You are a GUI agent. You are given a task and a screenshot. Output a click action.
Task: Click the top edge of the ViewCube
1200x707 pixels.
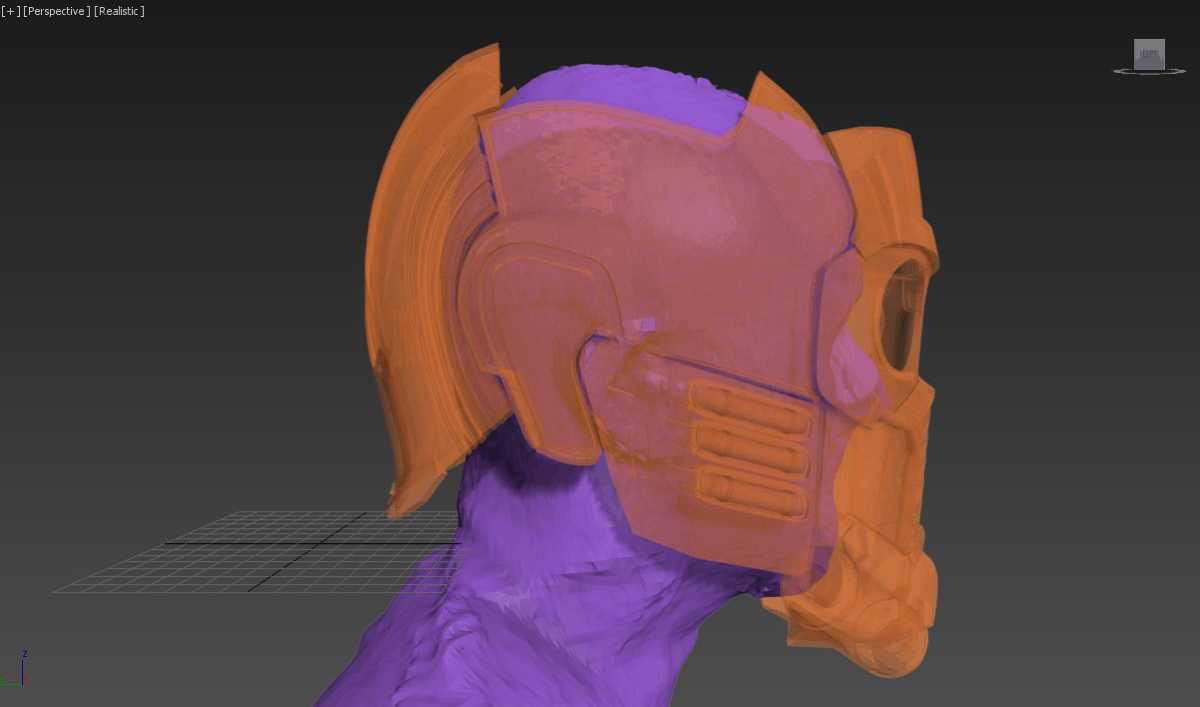[x=1148, y=42]
